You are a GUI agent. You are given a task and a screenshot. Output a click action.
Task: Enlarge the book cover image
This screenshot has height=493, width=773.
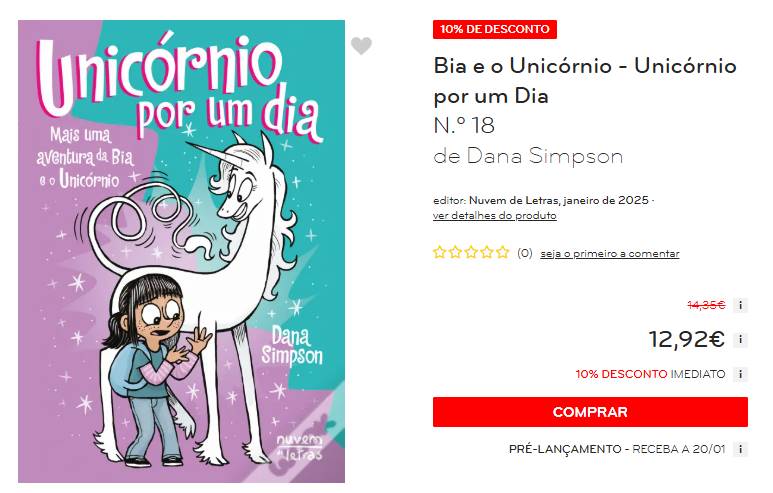pos(181,251)
